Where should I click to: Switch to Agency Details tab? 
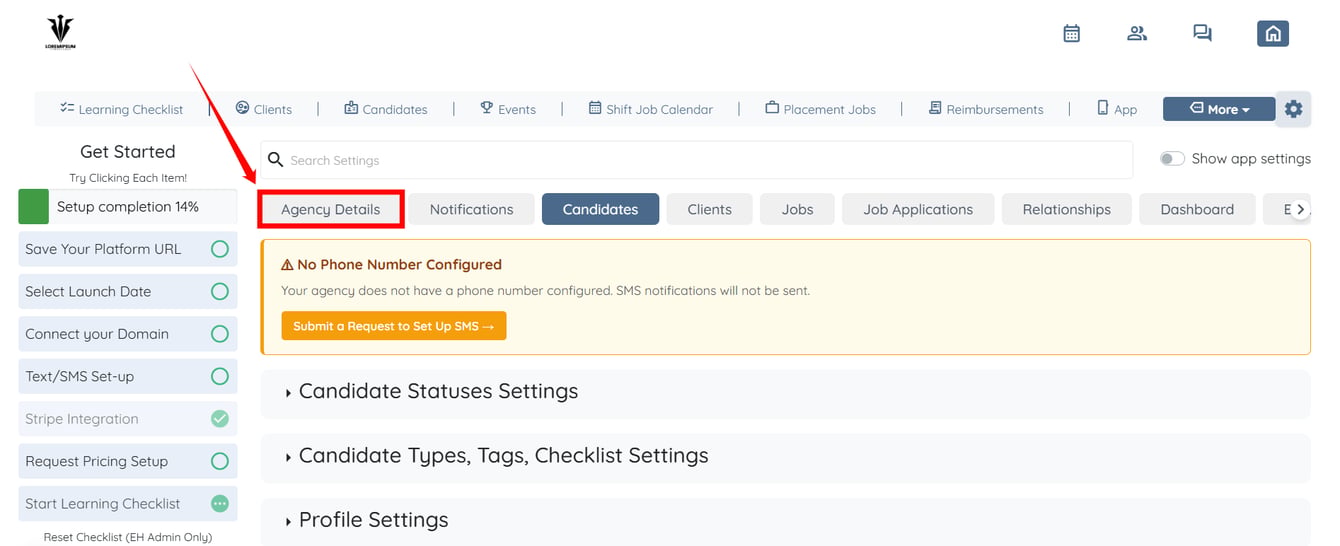point(331,209)
